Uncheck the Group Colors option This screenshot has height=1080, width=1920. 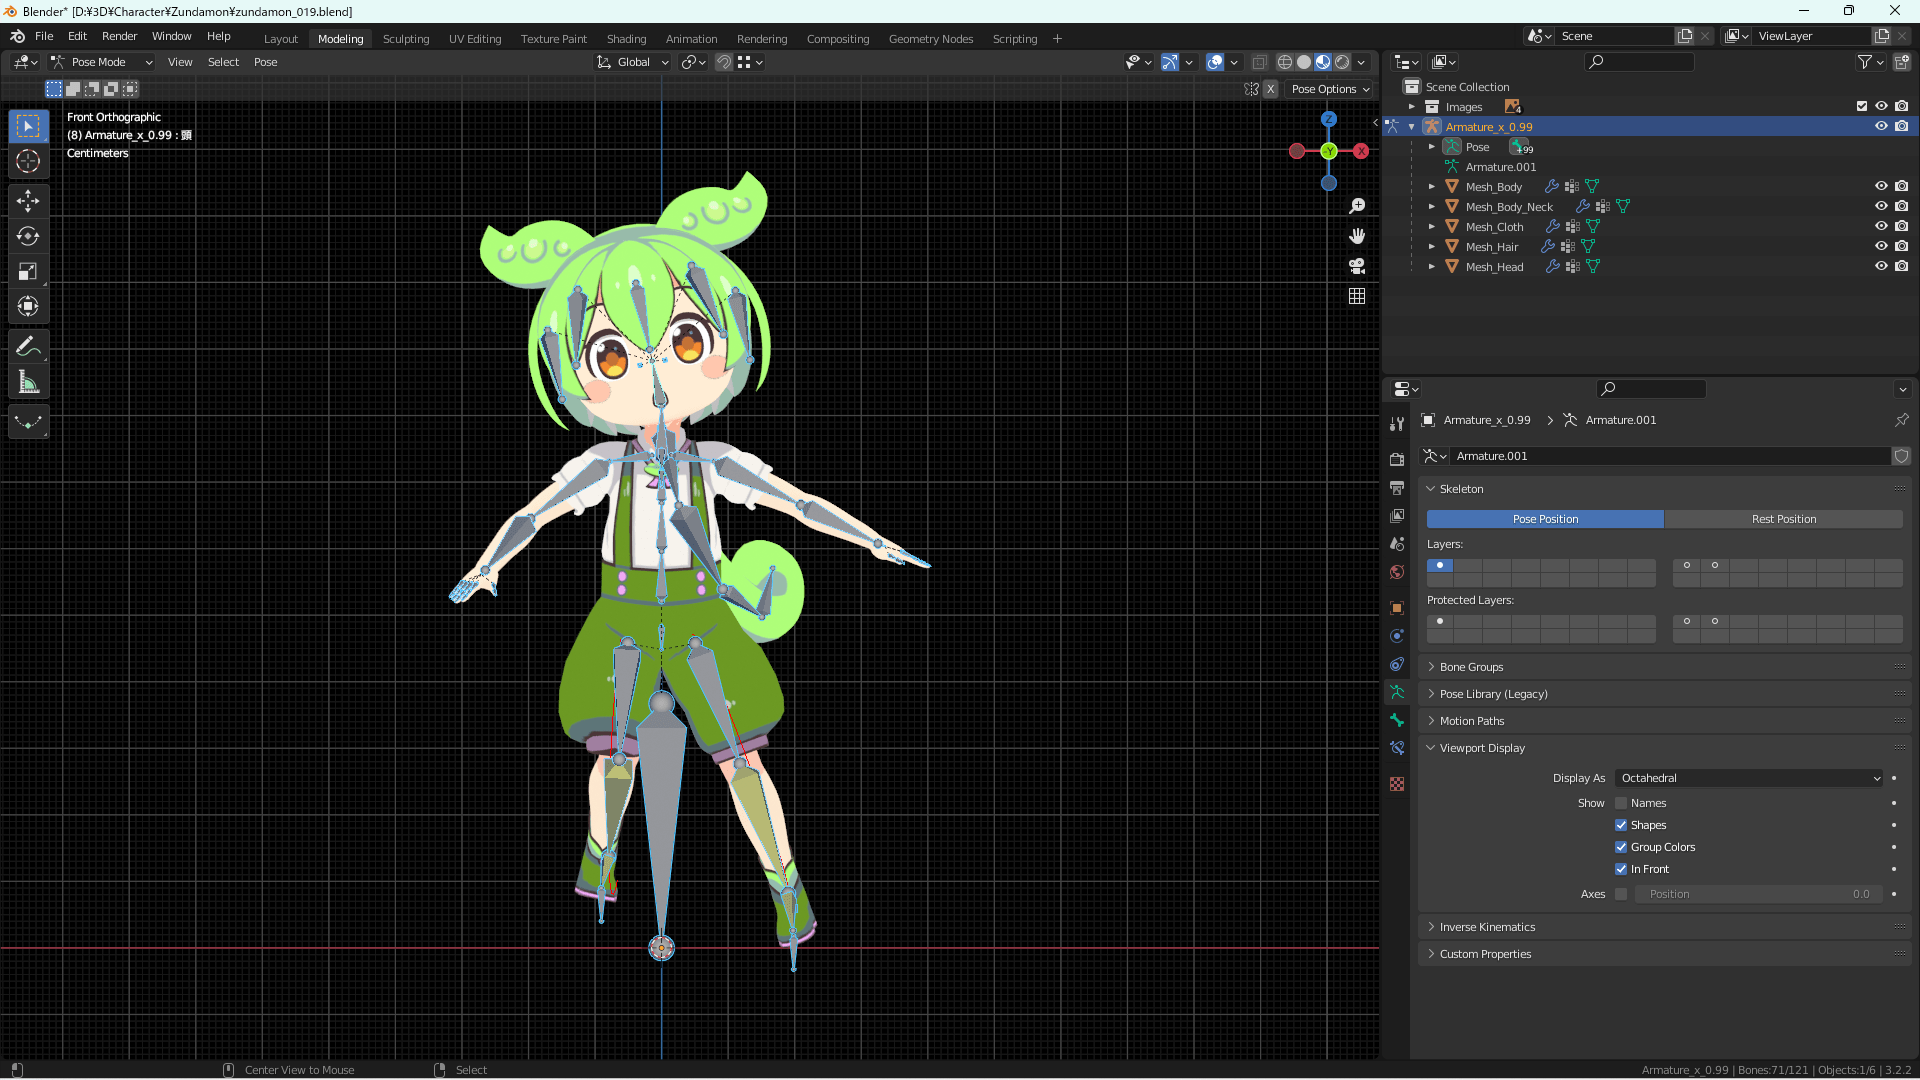pyautogui.click(x=1621, y=846)
